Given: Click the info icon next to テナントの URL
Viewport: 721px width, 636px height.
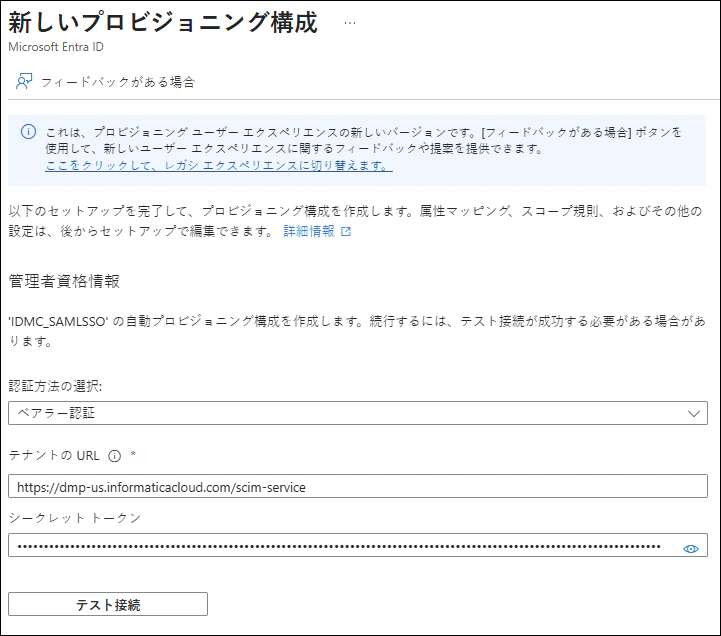Looking at the screenshot, I should click(x=114, y=456).
